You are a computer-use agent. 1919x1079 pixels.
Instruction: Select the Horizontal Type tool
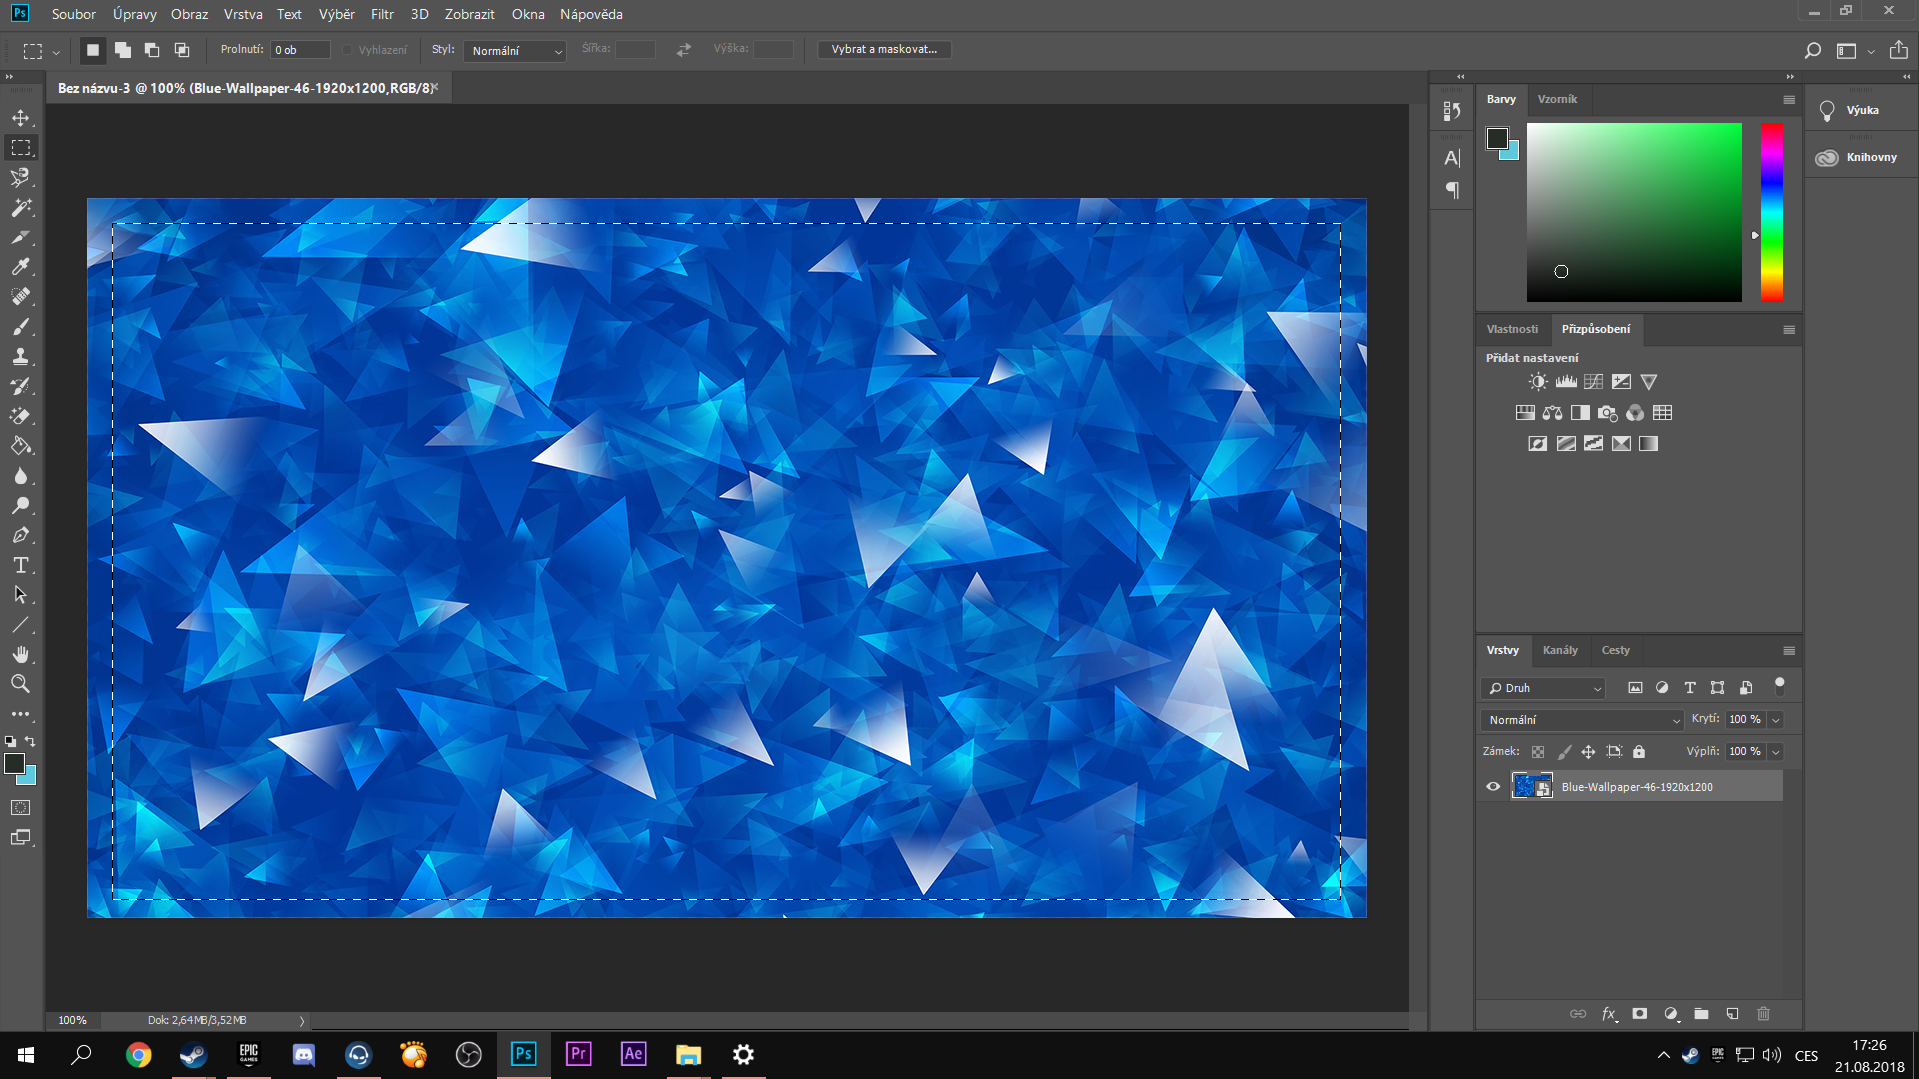(20, 566)
